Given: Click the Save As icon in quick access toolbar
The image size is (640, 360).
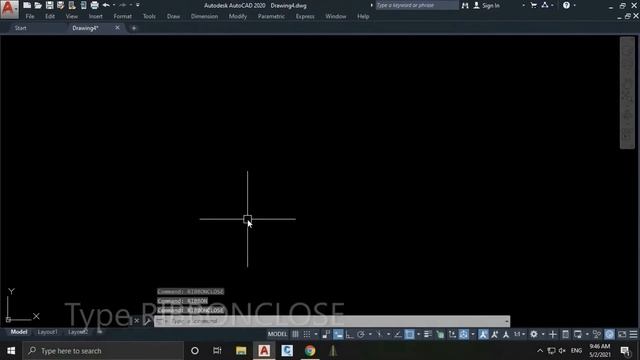Looking at the screenshot, I should coord(60,5).
